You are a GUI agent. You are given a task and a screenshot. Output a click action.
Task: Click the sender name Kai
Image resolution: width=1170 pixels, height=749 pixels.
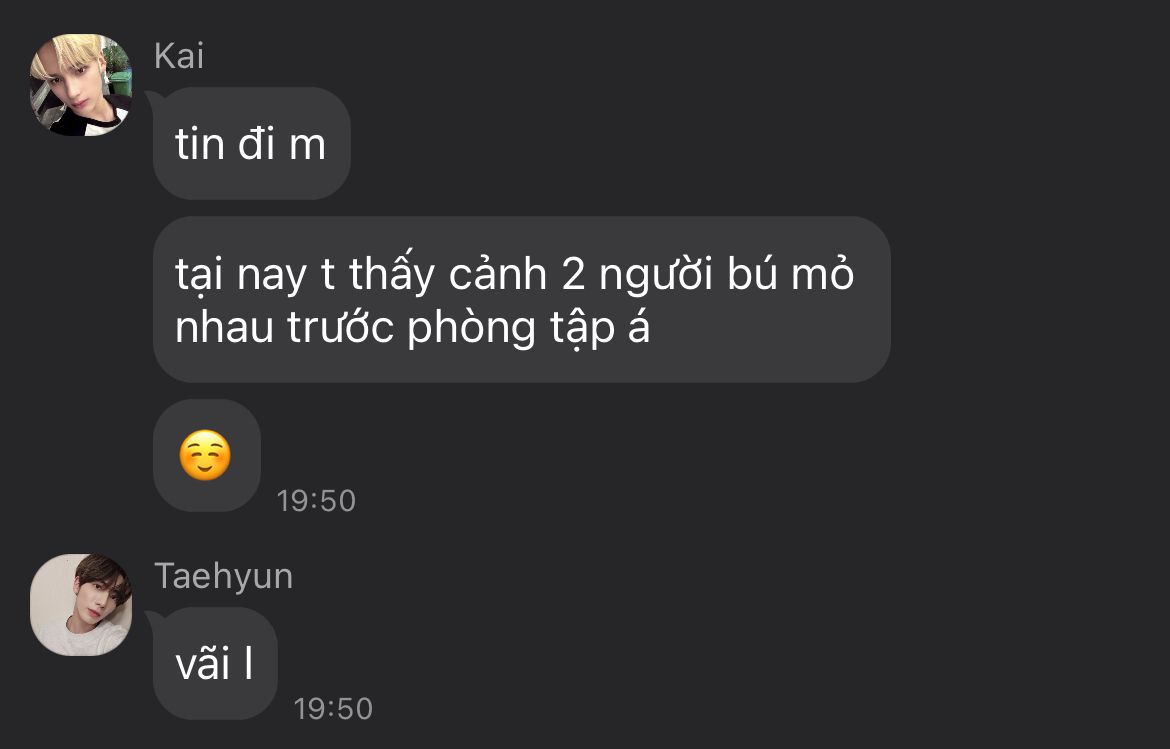coord(178,56)
